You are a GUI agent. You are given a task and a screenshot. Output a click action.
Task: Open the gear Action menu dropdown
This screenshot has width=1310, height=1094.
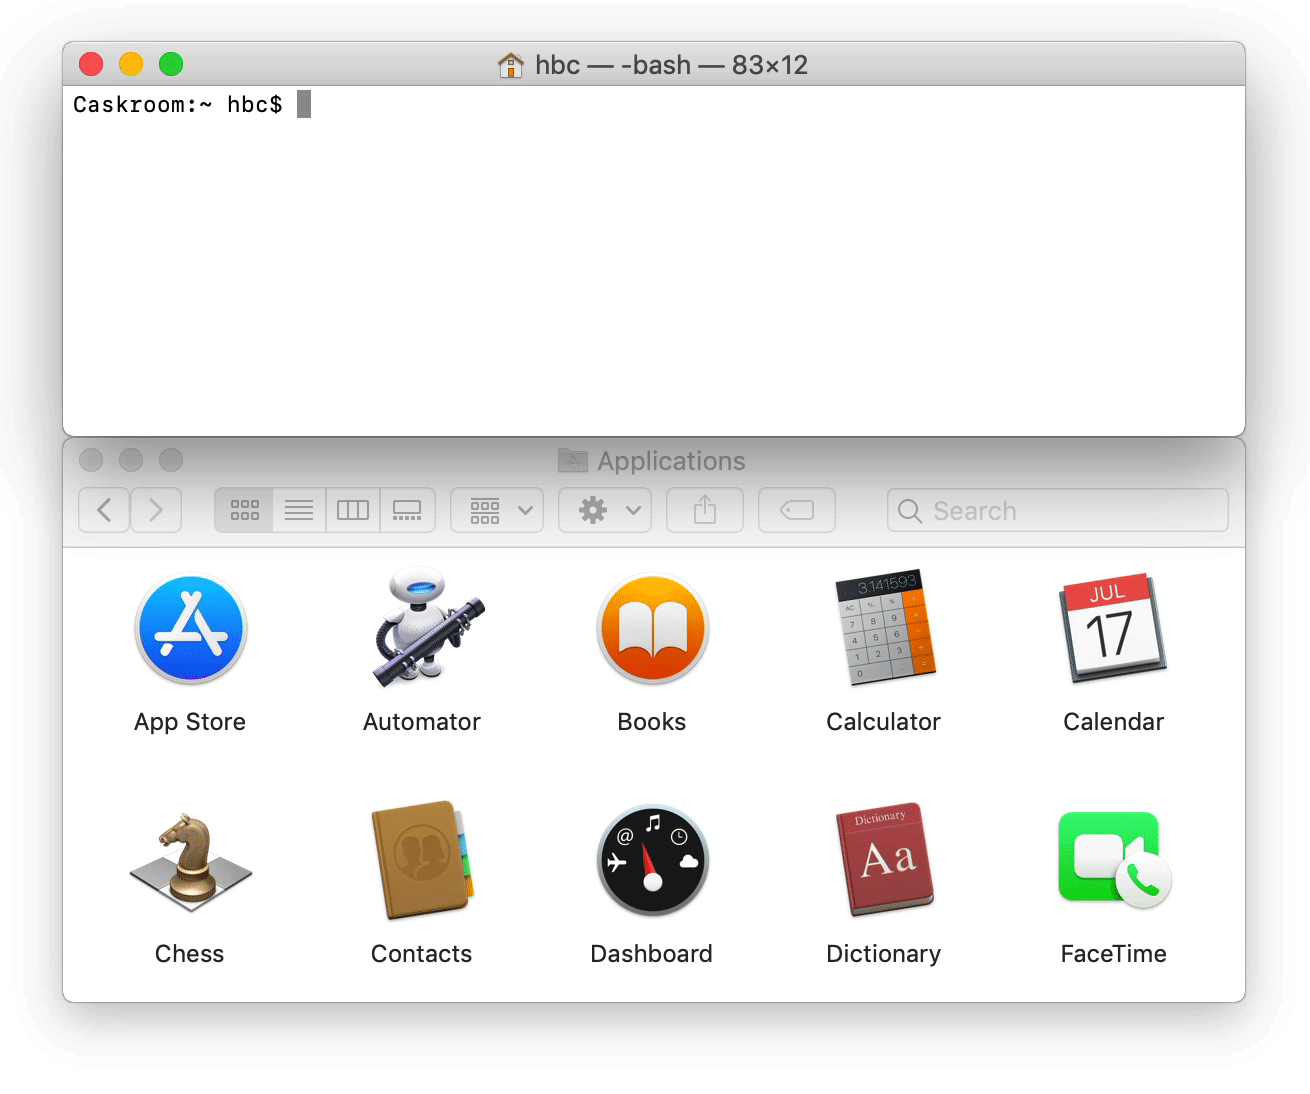(x=605, y=510)
